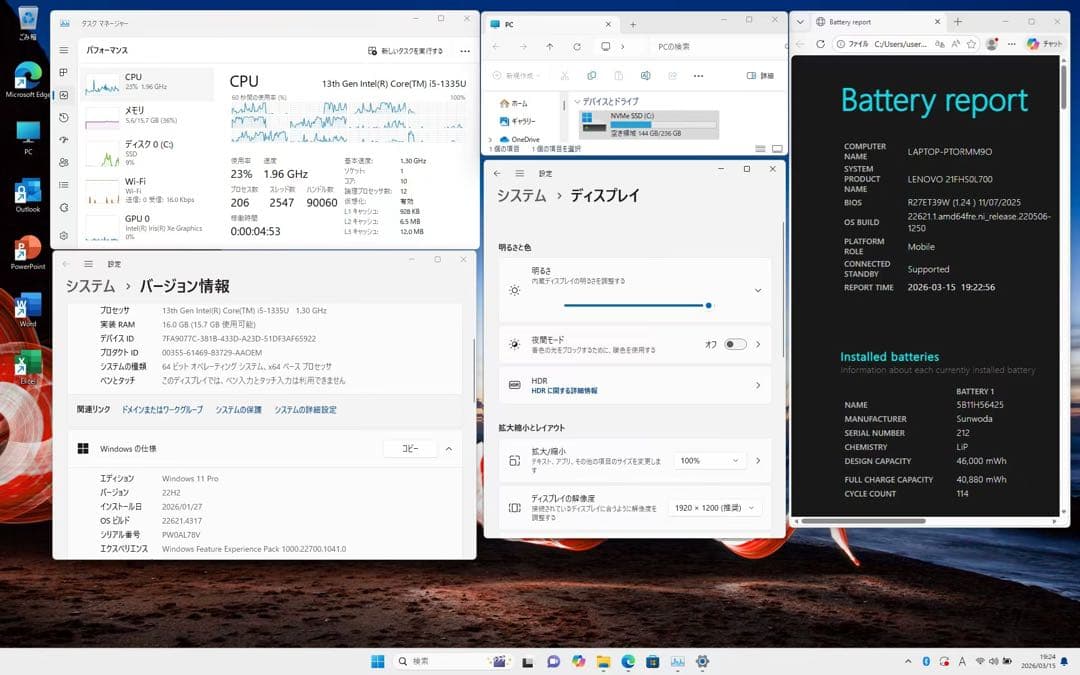This screenshot has width=1080, height=675.
Task: Switch File Explorer to details list view
Action: click(760, 149)
